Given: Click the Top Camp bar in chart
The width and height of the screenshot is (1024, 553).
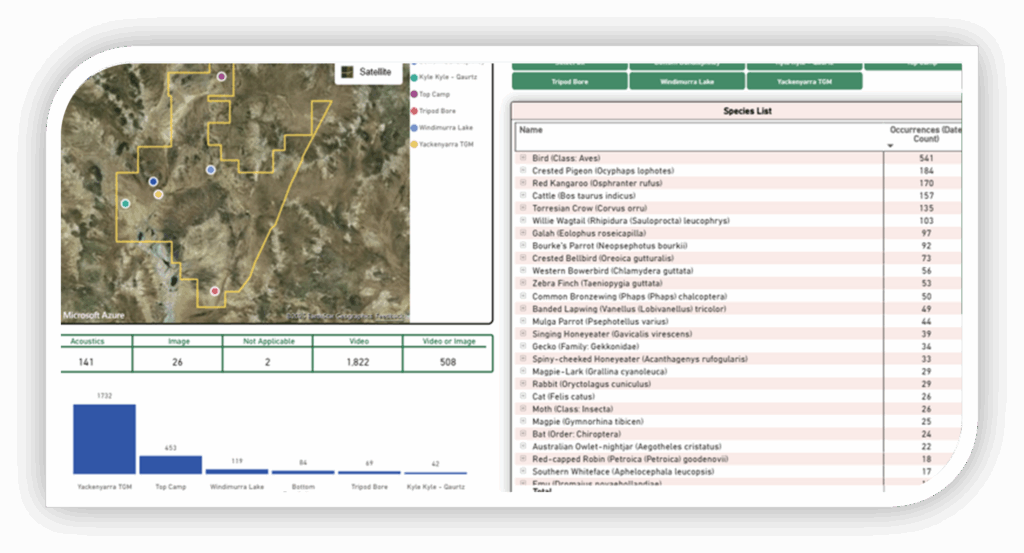Looking at the screenshot, I should (x=170, y=464).
